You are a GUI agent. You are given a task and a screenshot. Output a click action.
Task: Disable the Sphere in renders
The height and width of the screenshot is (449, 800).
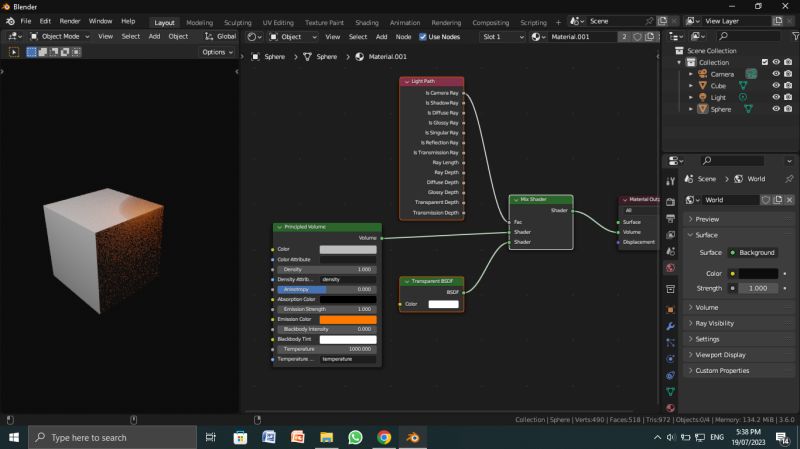(788, 109)
